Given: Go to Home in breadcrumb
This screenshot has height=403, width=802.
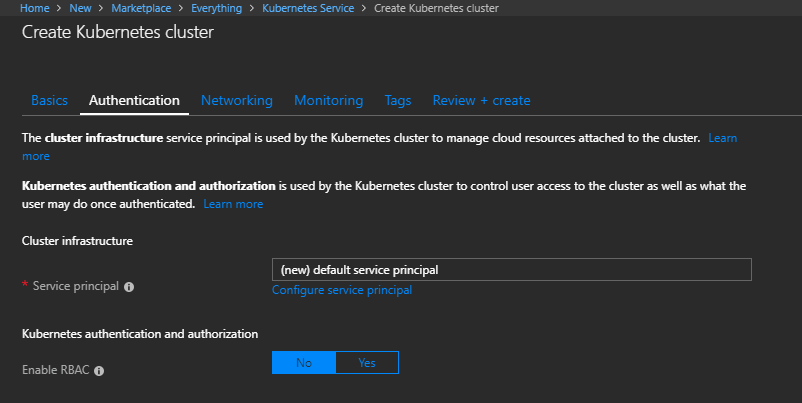Looking at the screenshot, I should pos(35,8).
